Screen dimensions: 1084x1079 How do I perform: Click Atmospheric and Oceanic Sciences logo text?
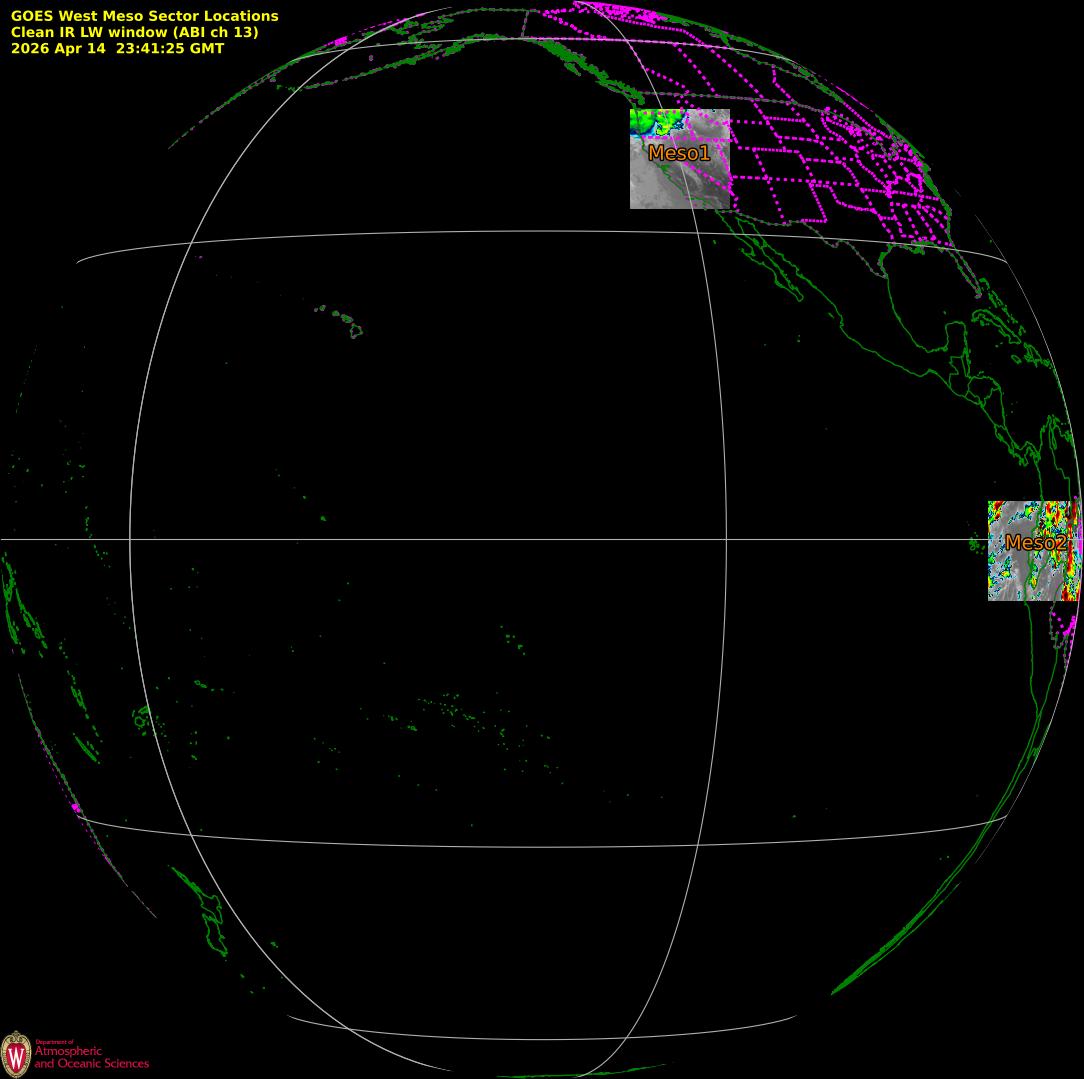[x=91, y=1055]
